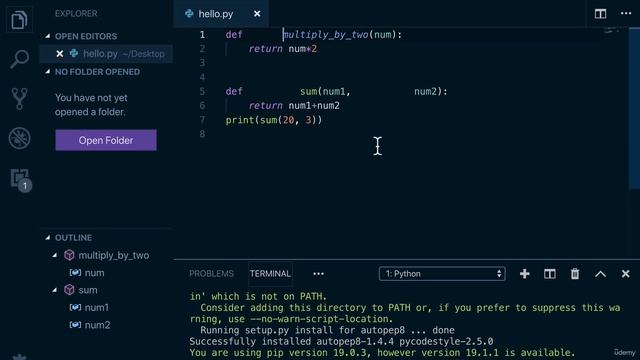Select hello.py in Open Editors
Image resolution: width=640 pixels, height=360 pixels.
106,53
